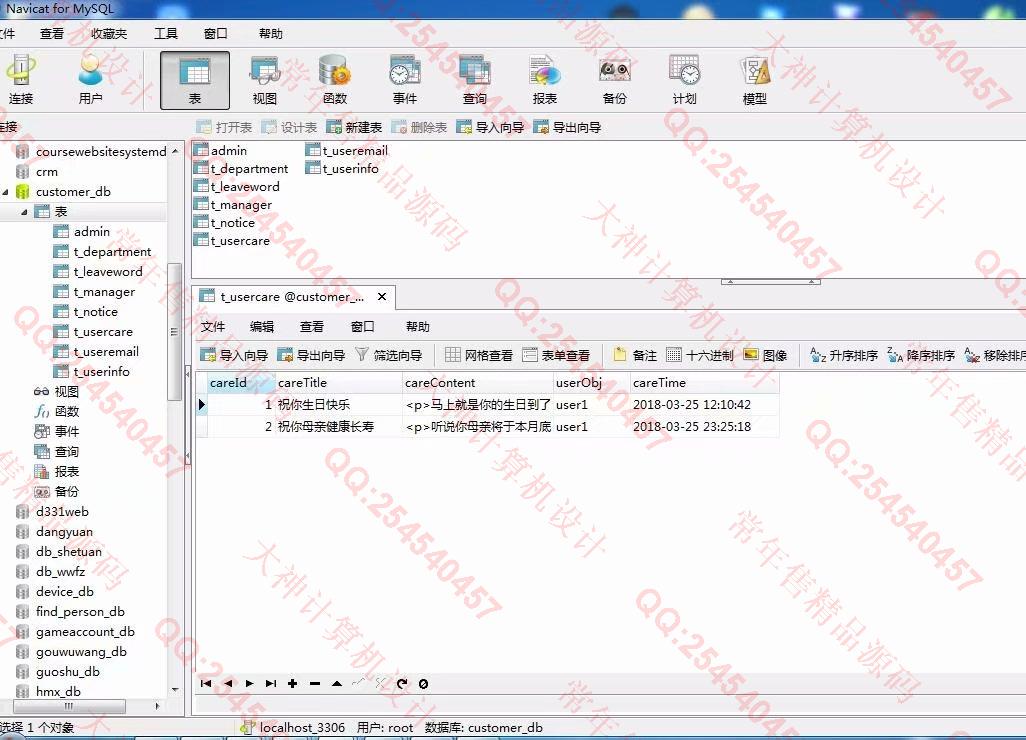Click the tree scrollbar down arrow
This screenshot has width=1026, height=740.
[175, 690]
